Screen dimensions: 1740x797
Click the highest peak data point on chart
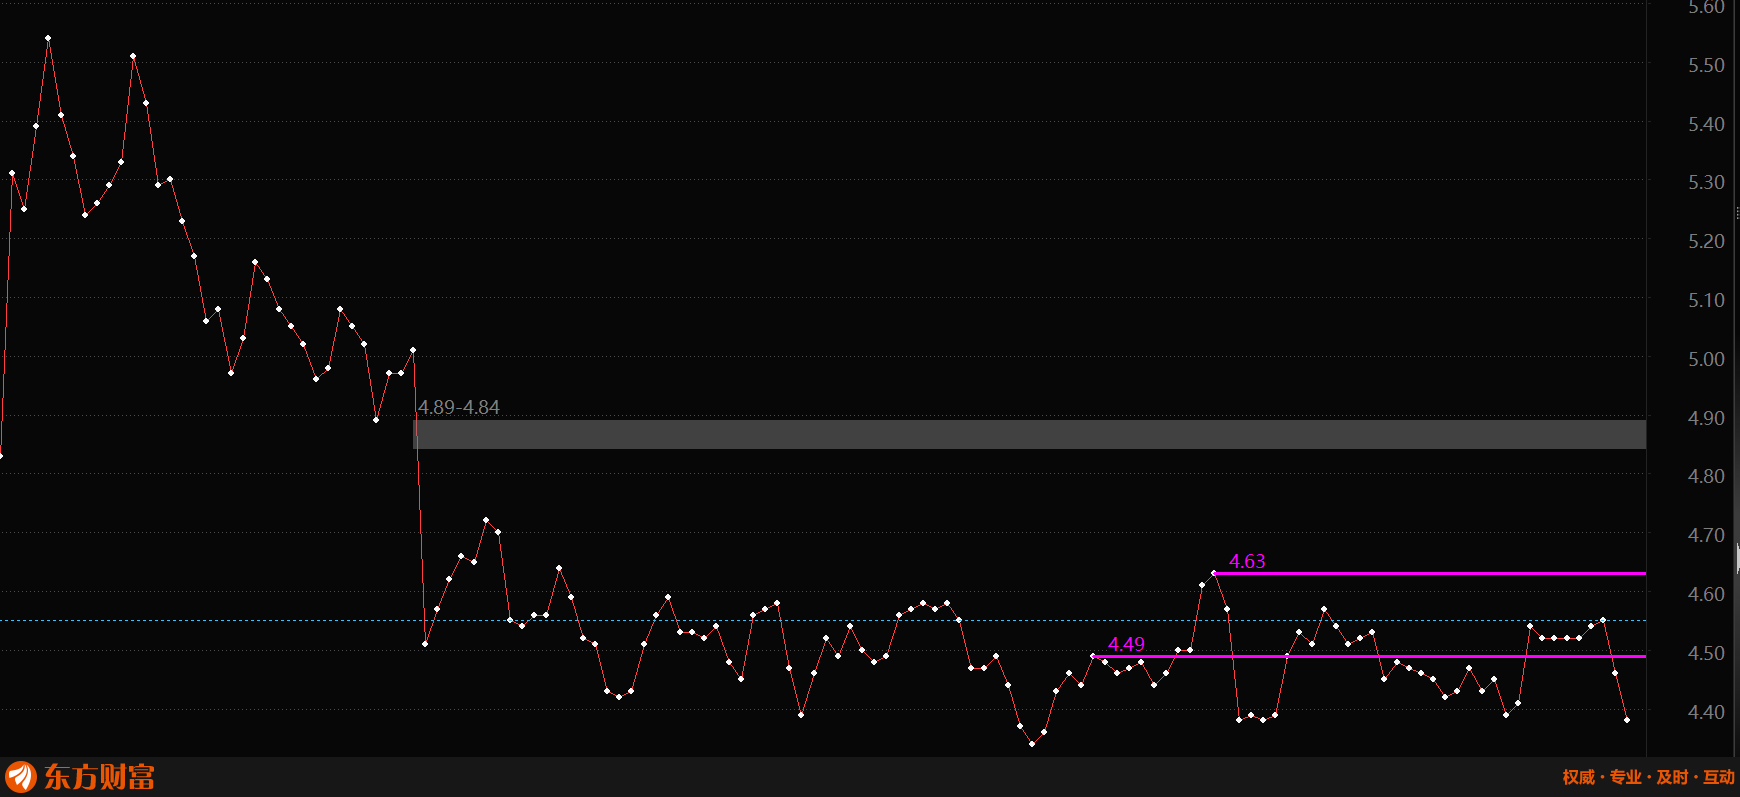tap(48, 38)
